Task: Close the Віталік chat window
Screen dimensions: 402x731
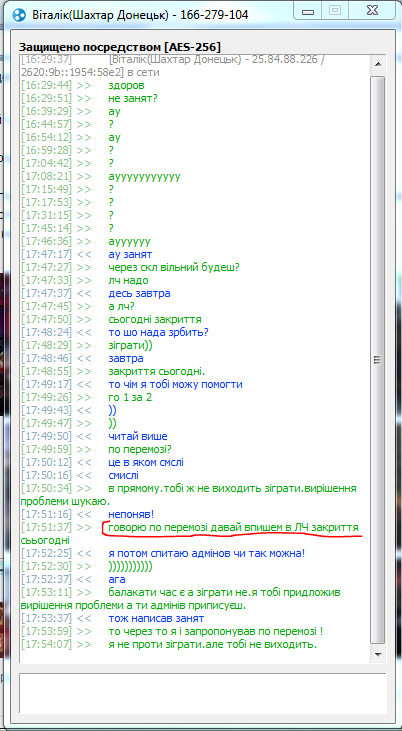Action: click(372, 9)
